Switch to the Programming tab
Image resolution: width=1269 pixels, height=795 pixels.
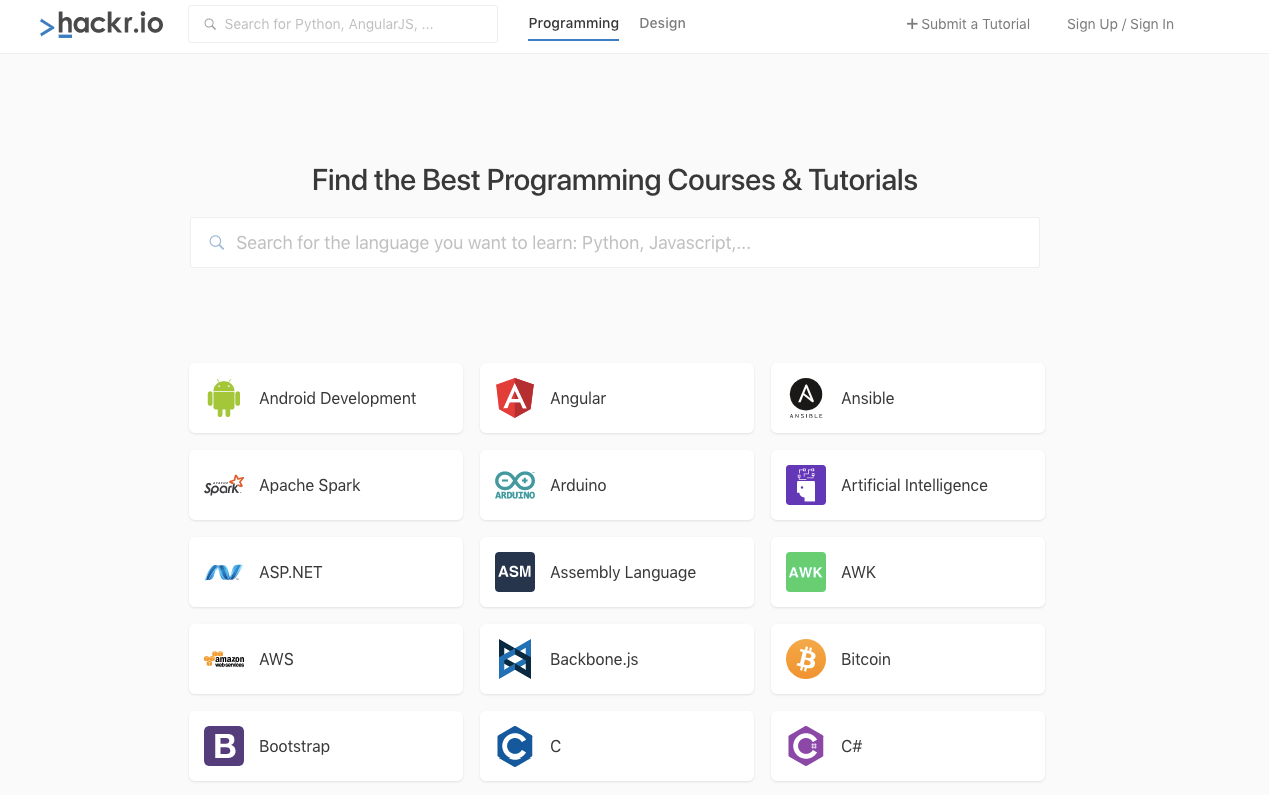pos(573,23)
